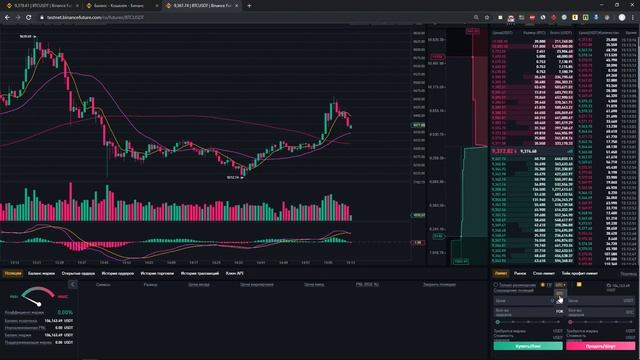Select the Рынок order type tab

520,273
